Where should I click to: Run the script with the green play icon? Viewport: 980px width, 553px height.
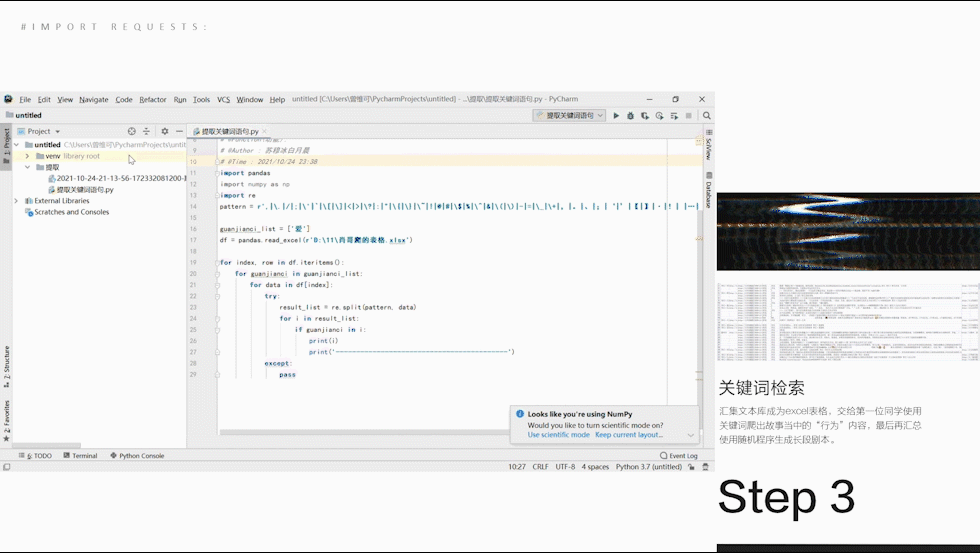click(x=616, y=116)
